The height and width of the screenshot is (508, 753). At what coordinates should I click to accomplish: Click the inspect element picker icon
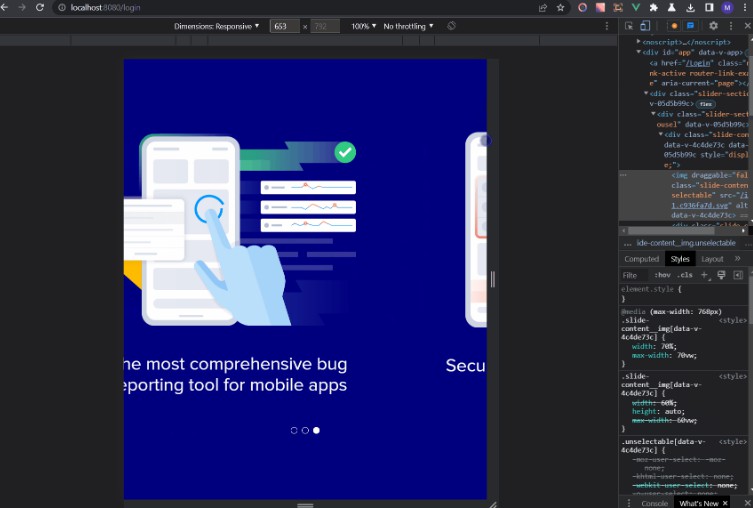629,25
